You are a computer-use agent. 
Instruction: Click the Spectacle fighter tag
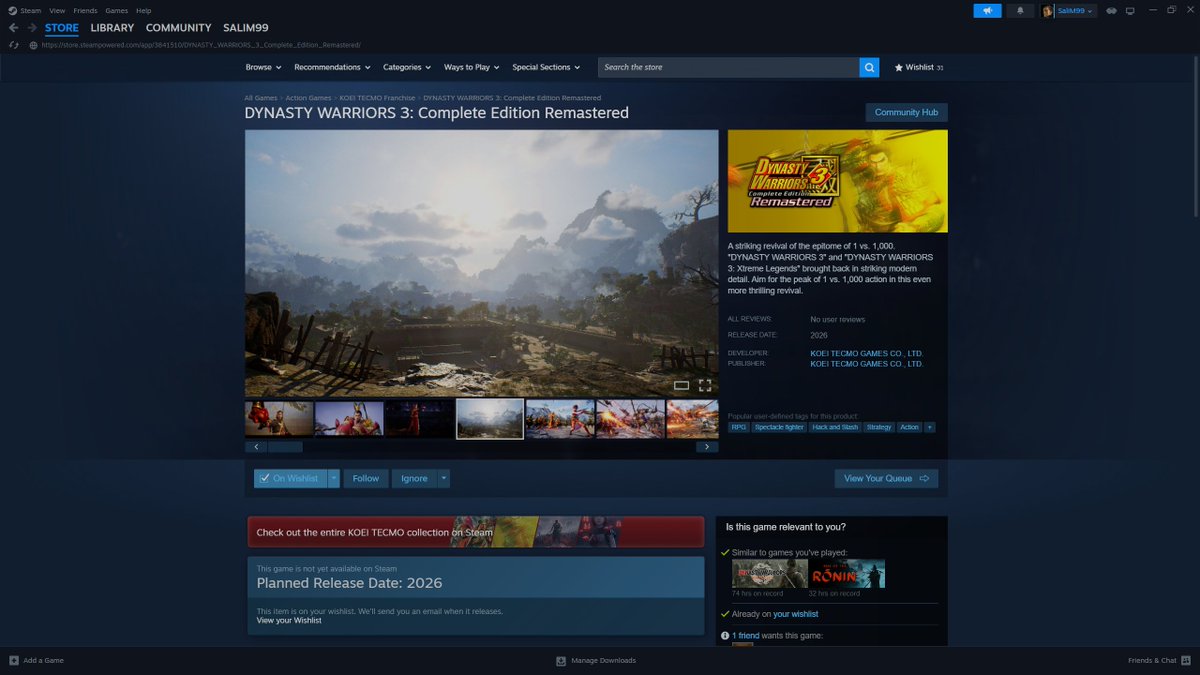[779, 427]
